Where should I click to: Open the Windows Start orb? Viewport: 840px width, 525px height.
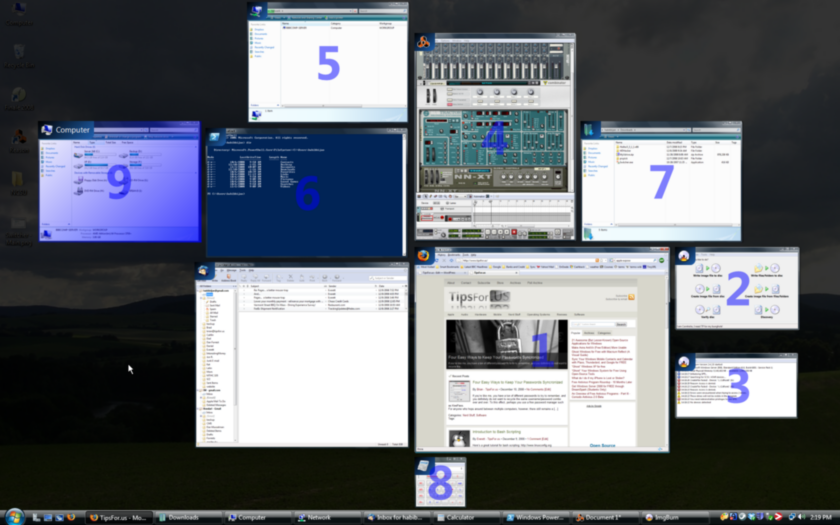coord(15,516)
